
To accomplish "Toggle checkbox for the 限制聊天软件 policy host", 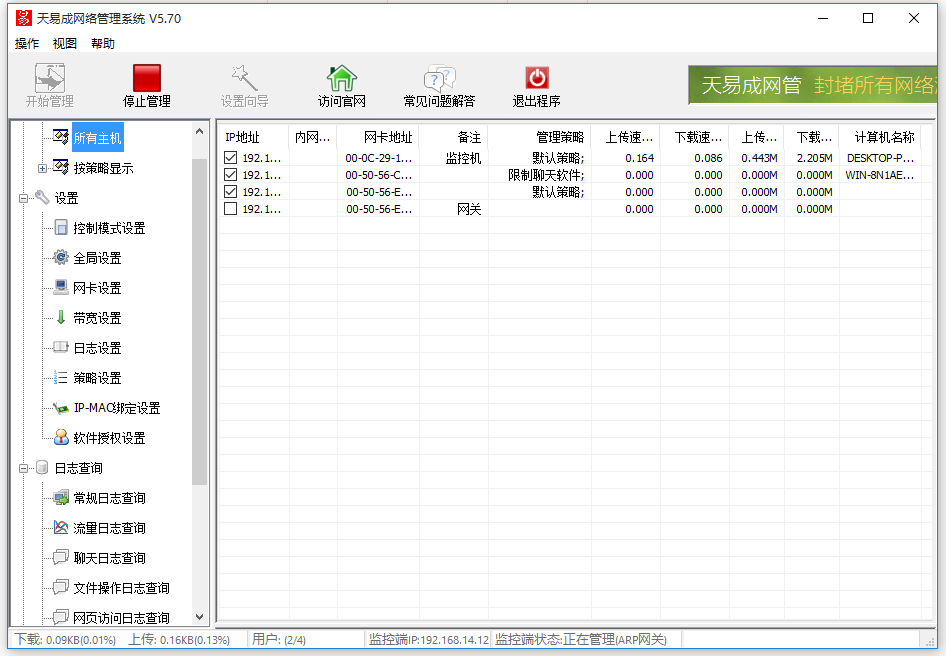I will click(231, 175).
